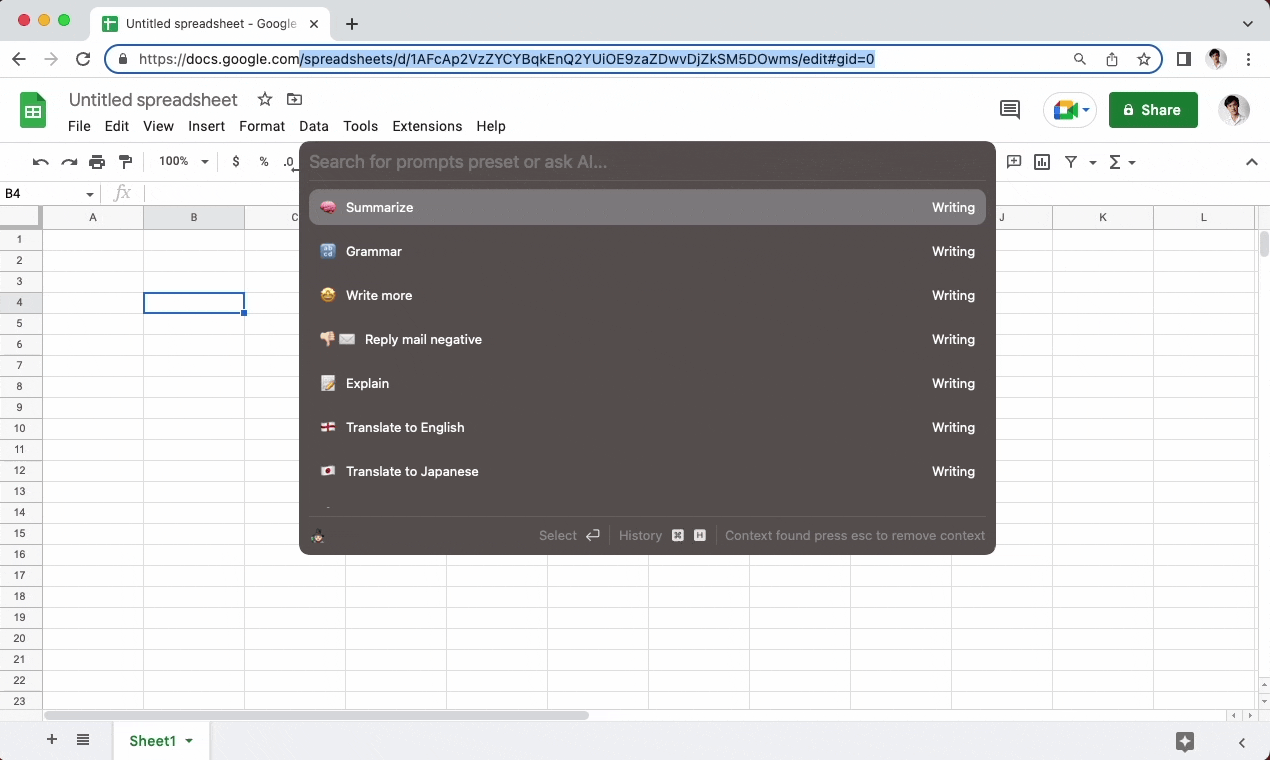This screenshot has width=1270, height=760.
Task: Click the horizontal scrollbar thumb at the bottom
Action: tap(316, 715)
